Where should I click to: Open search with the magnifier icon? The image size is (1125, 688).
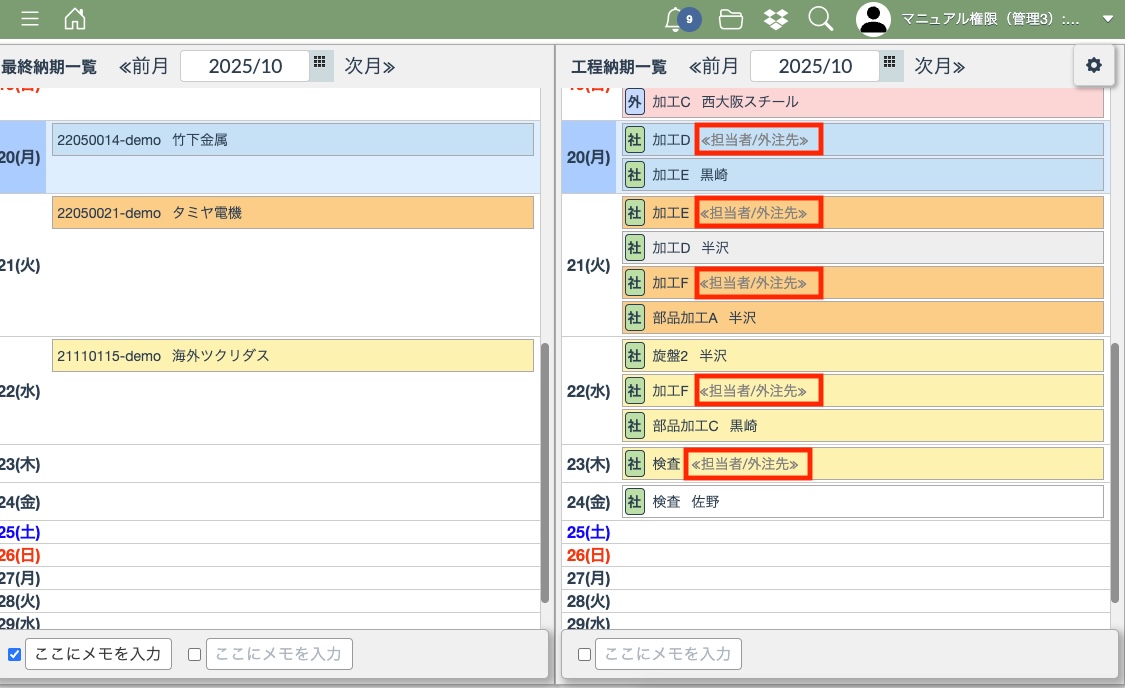(x=820, y=19)
